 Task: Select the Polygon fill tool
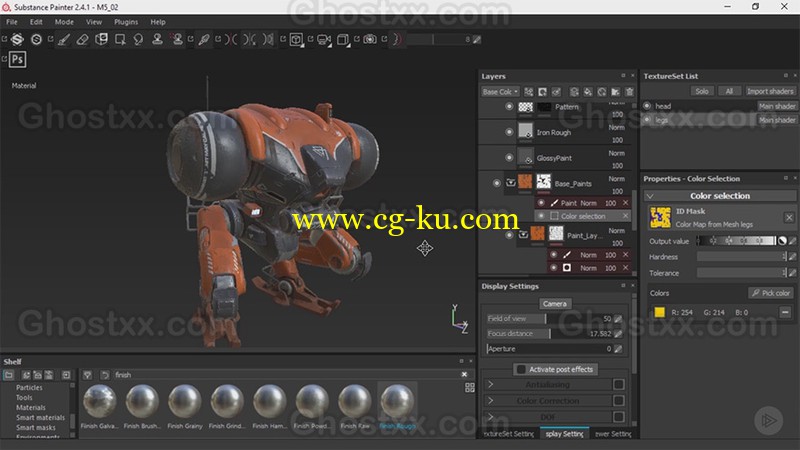[x=120, y=39]
